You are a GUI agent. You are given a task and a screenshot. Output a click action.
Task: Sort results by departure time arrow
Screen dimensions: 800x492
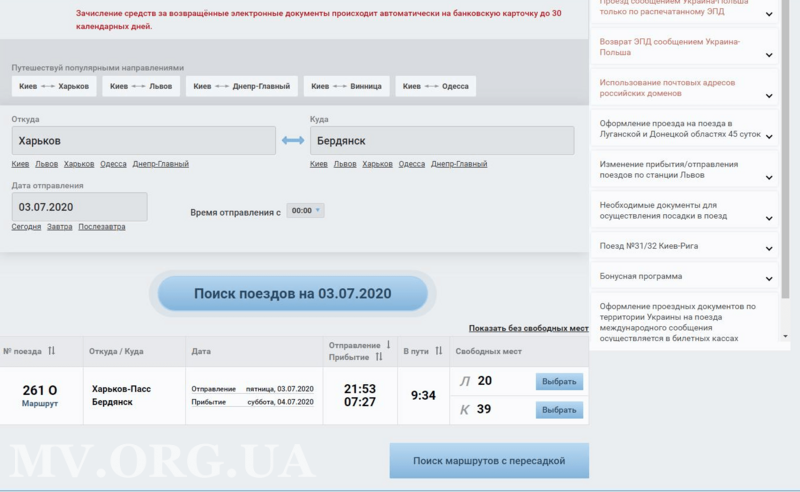click(x=388, y=345)
